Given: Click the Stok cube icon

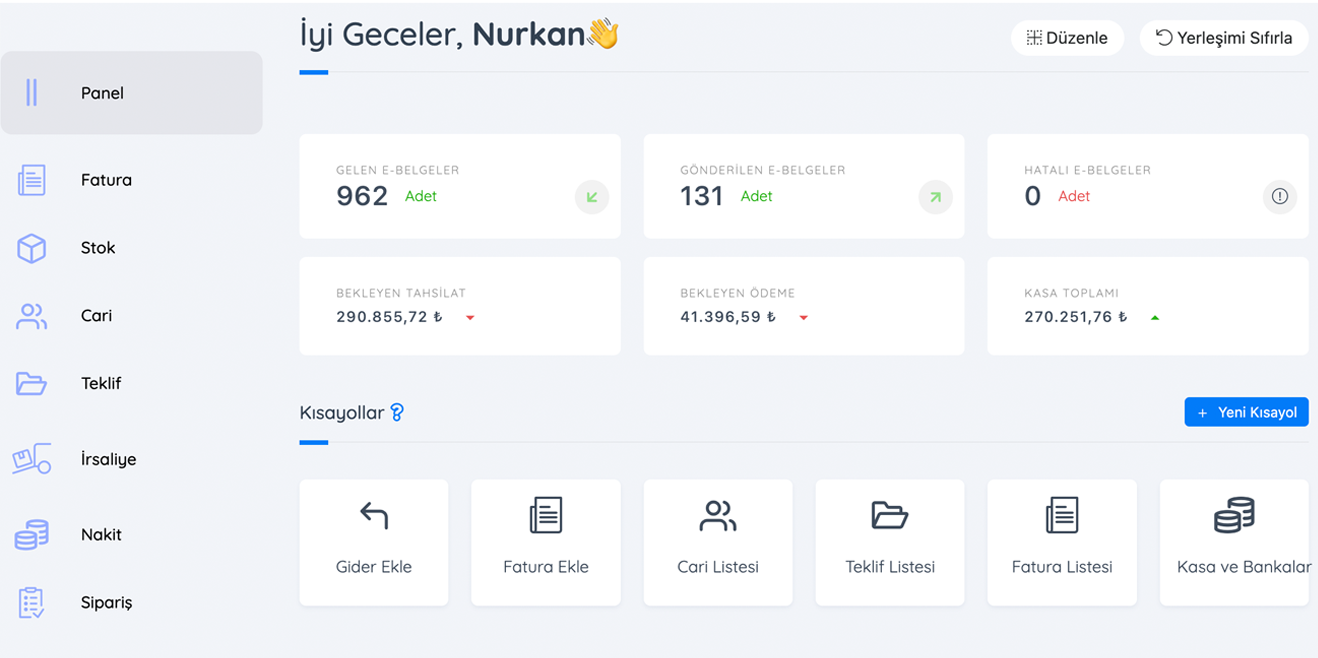Looking at the screenshot, I should click(x=32, y=248).
